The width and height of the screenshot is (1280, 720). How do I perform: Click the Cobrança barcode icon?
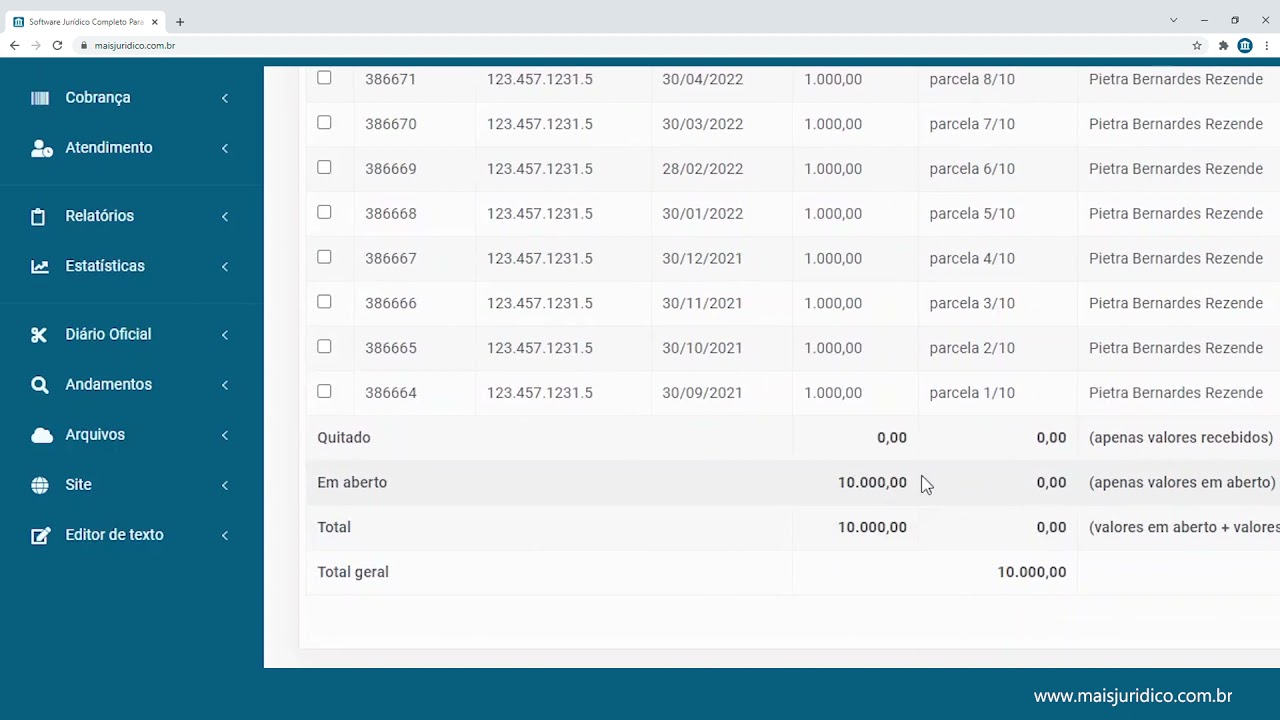(40, 98)
